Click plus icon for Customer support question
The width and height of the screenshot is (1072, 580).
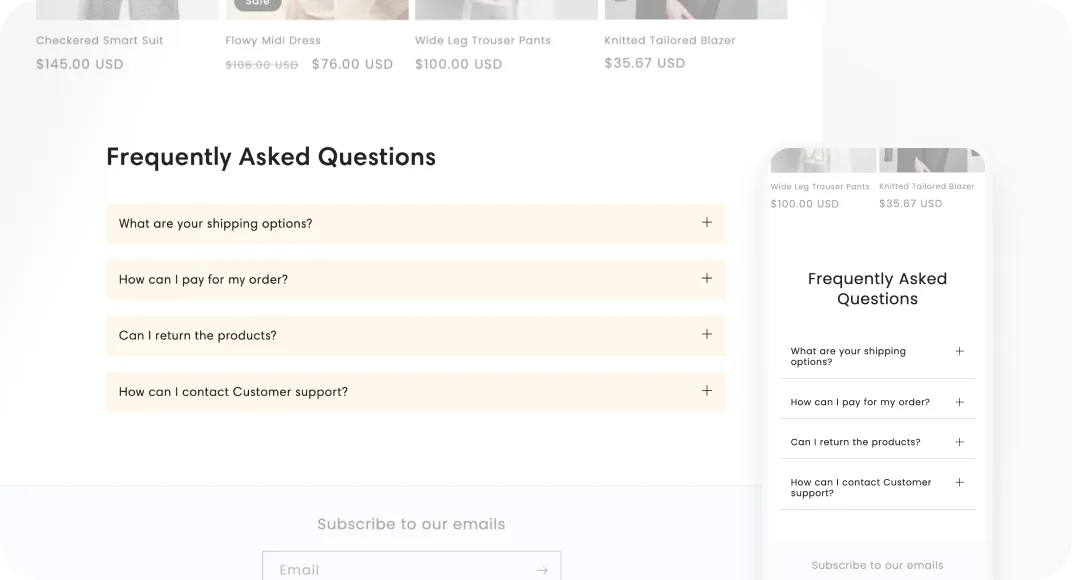point(706,391)
